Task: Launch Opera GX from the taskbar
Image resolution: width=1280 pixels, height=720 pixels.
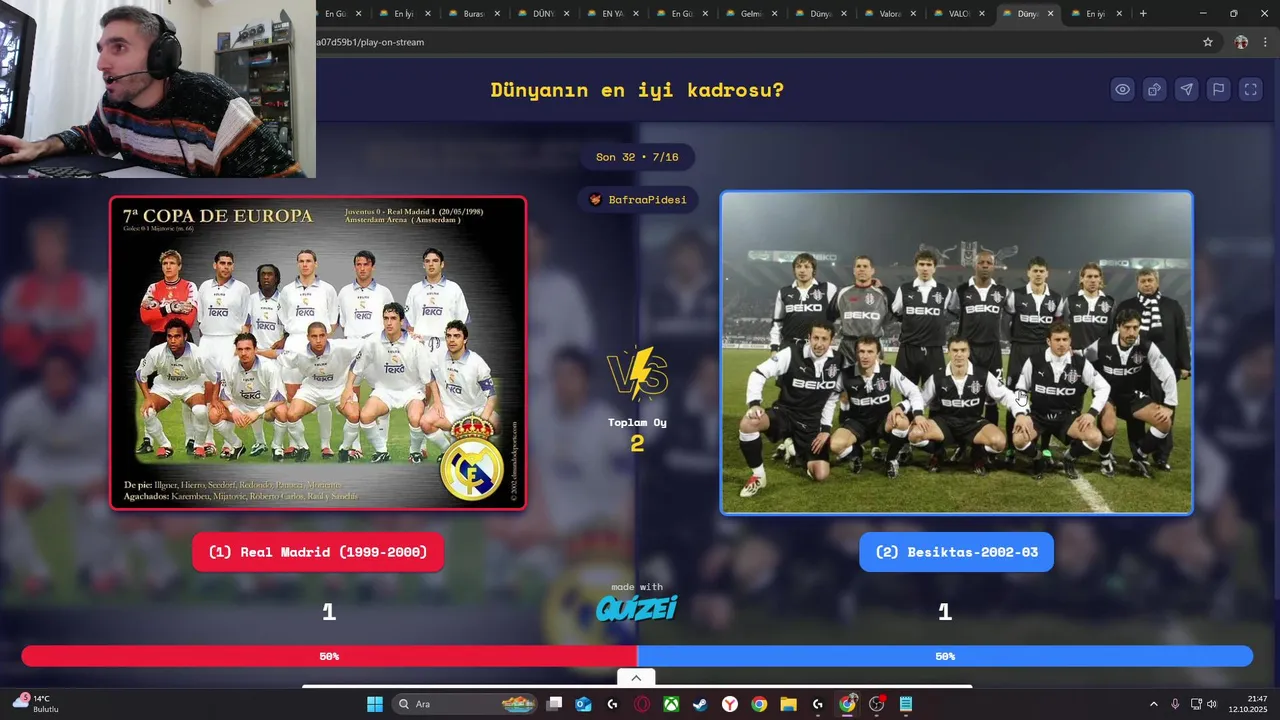Action: (x=642, y=704)
